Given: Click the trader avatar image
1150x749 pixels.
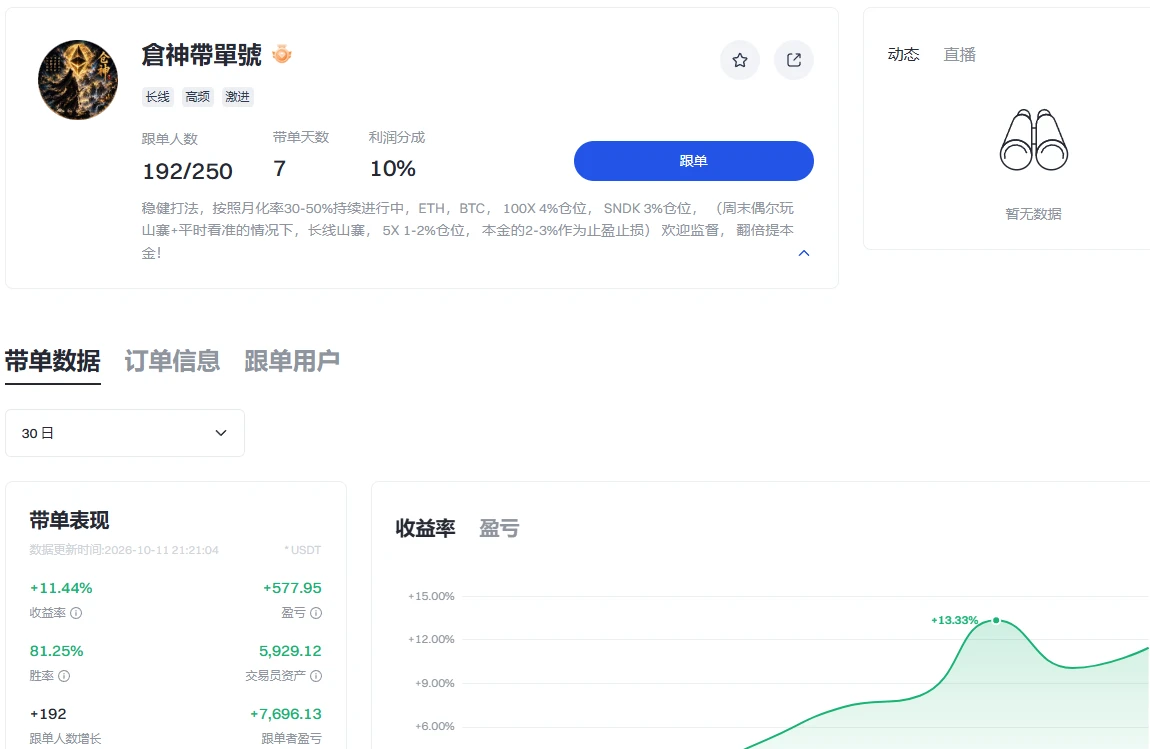Looking at the screenshot, I should (x=78, y=79).
